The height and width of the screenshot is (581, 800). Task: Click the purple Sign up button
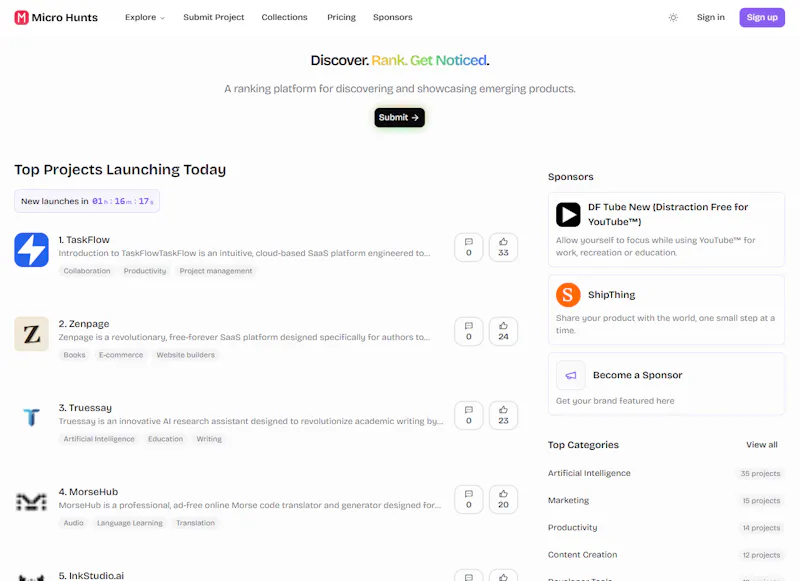point(762,17)
